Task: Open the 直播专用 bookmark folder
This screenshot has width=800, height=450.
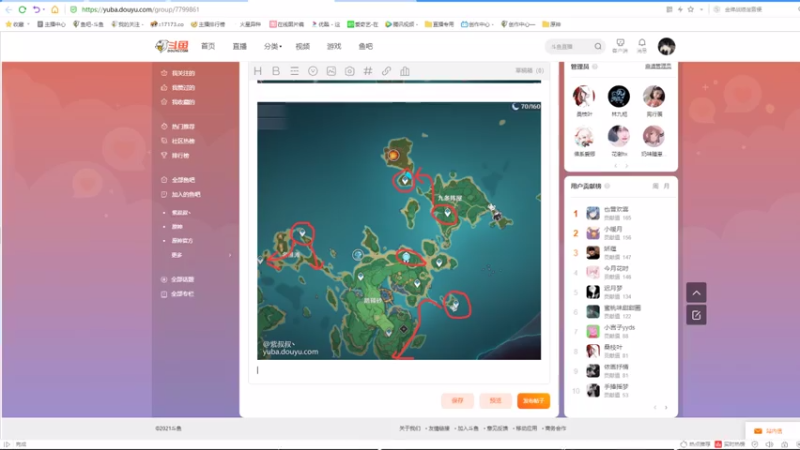Action: [x=439, y=24]
